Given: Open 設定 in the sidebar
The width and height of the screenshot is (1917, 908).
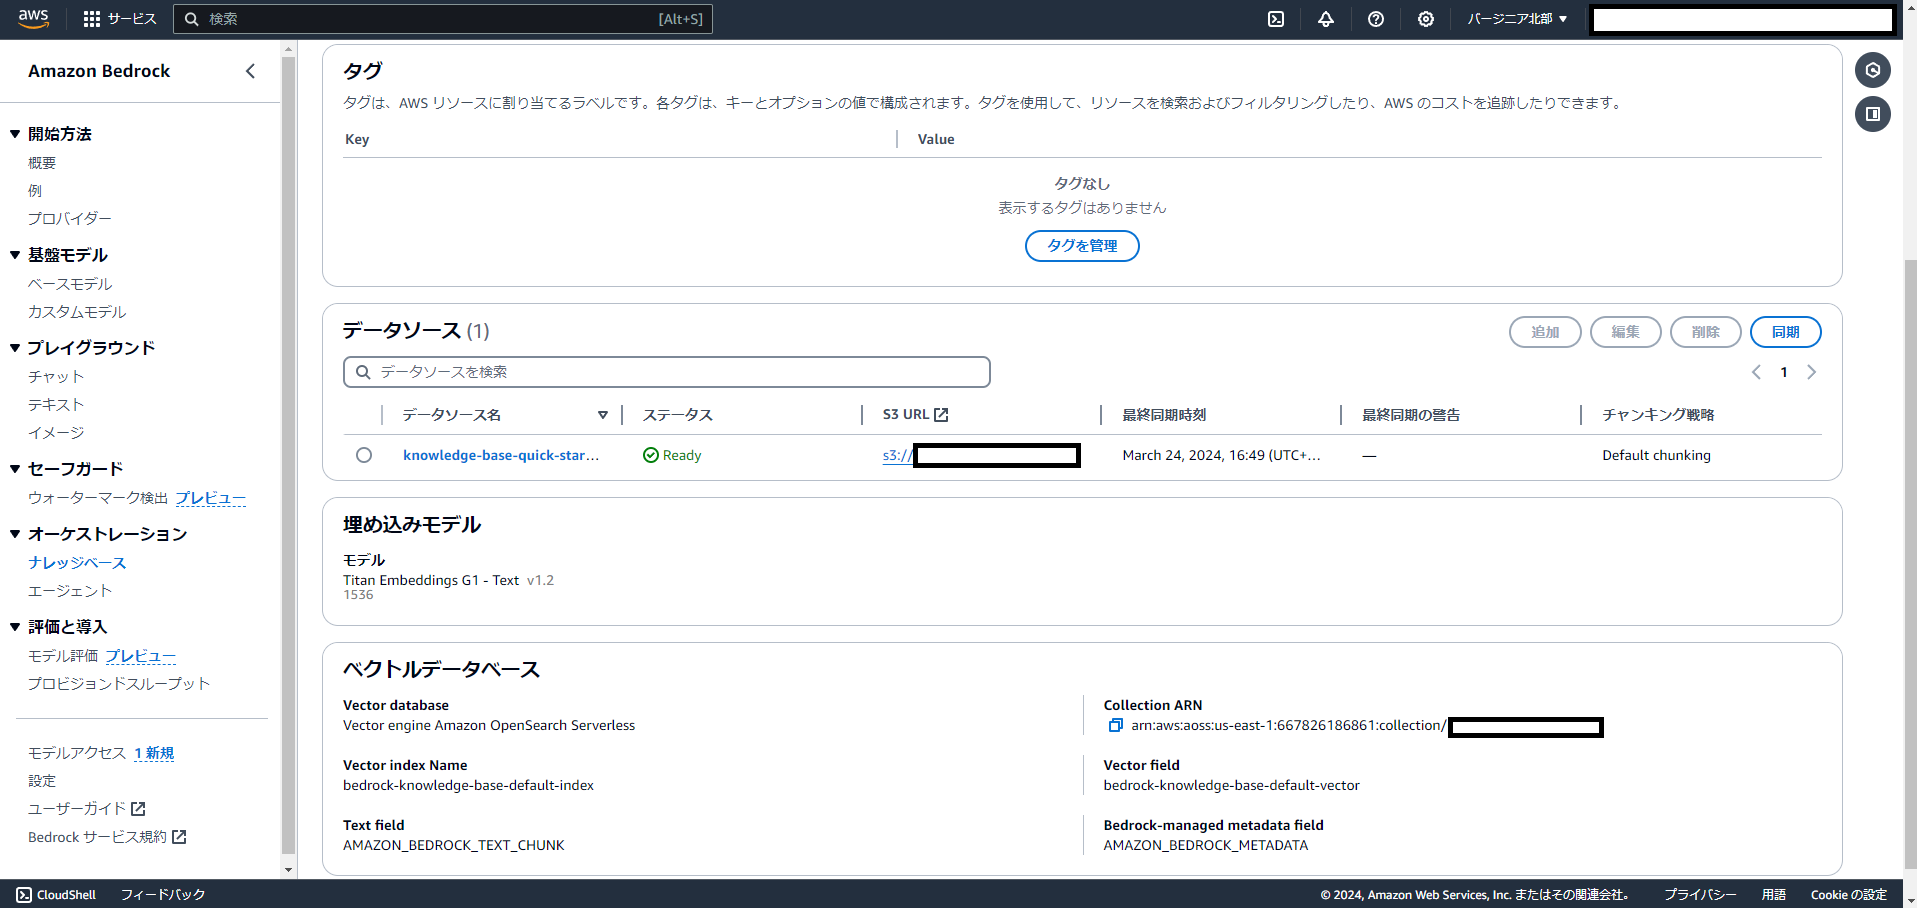Looking at the screenshot, I should [42, 781].
